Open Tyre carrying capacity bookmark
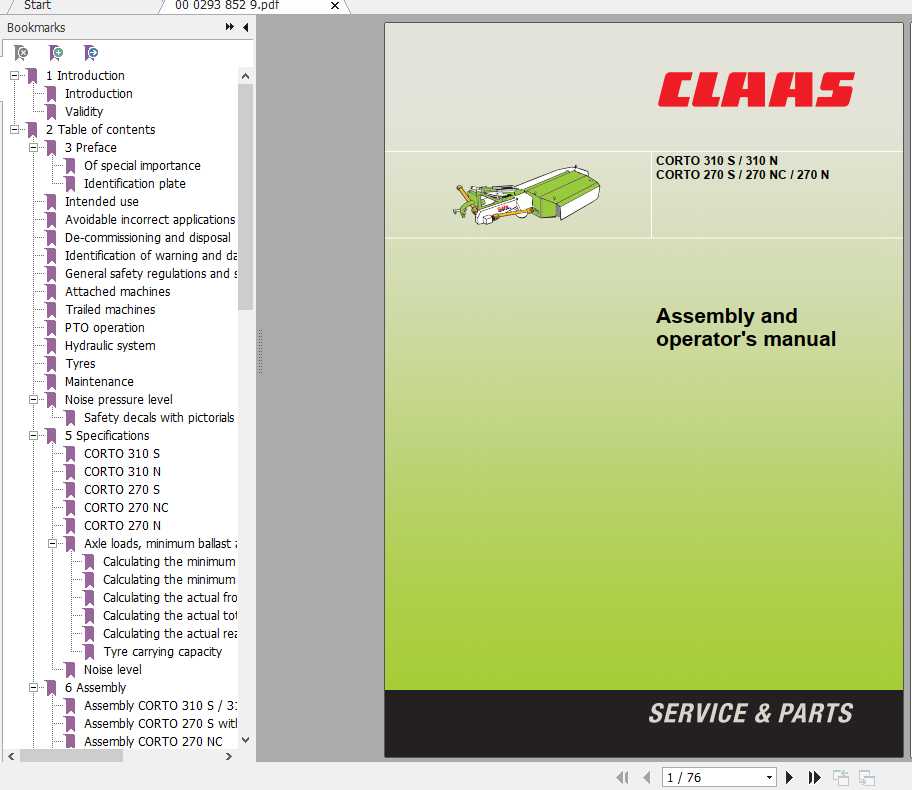The height and width of the screenshot is (790, 912). [162, 652]
